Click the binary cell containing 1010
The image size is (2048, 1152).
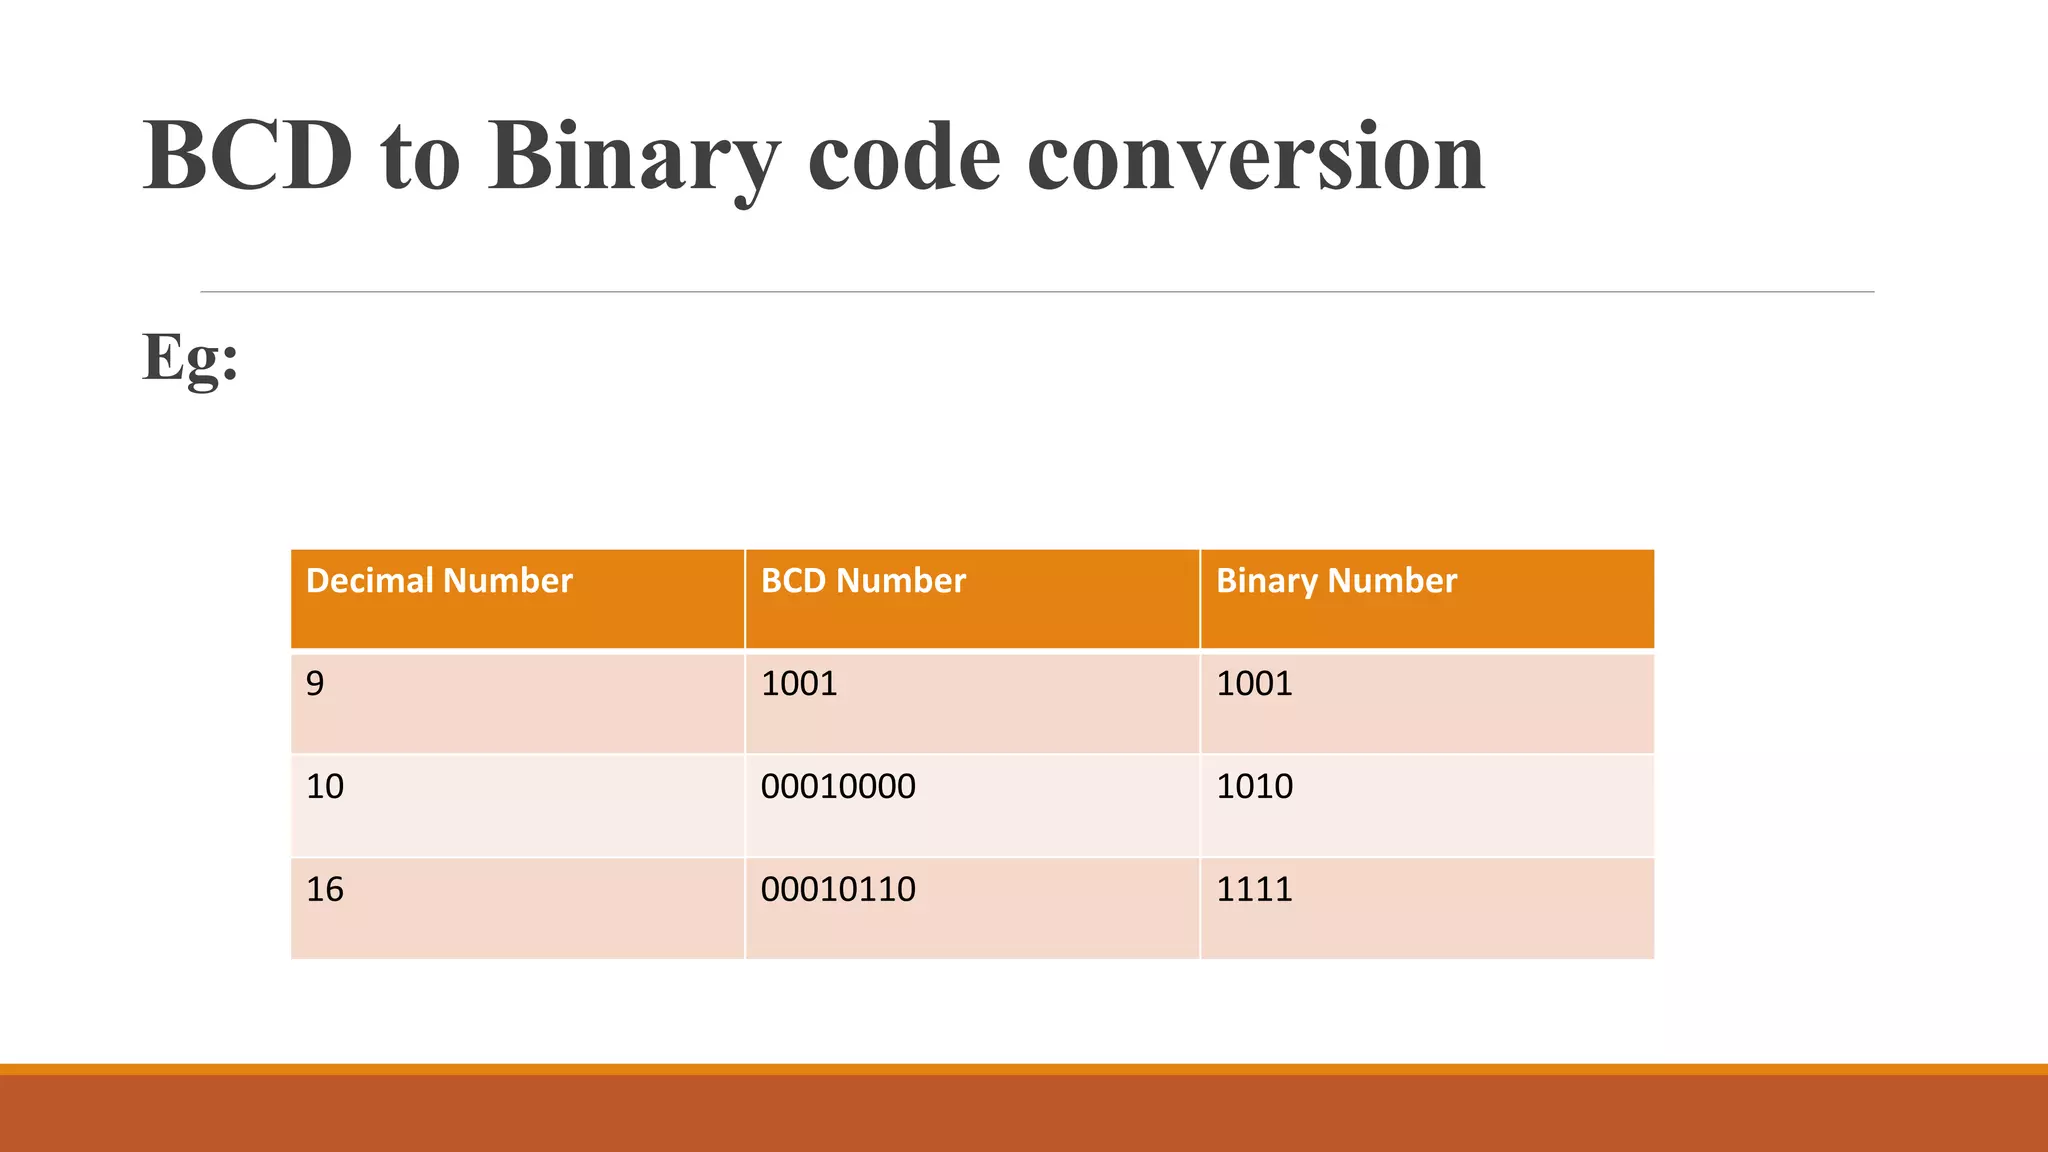point(1254,787)
